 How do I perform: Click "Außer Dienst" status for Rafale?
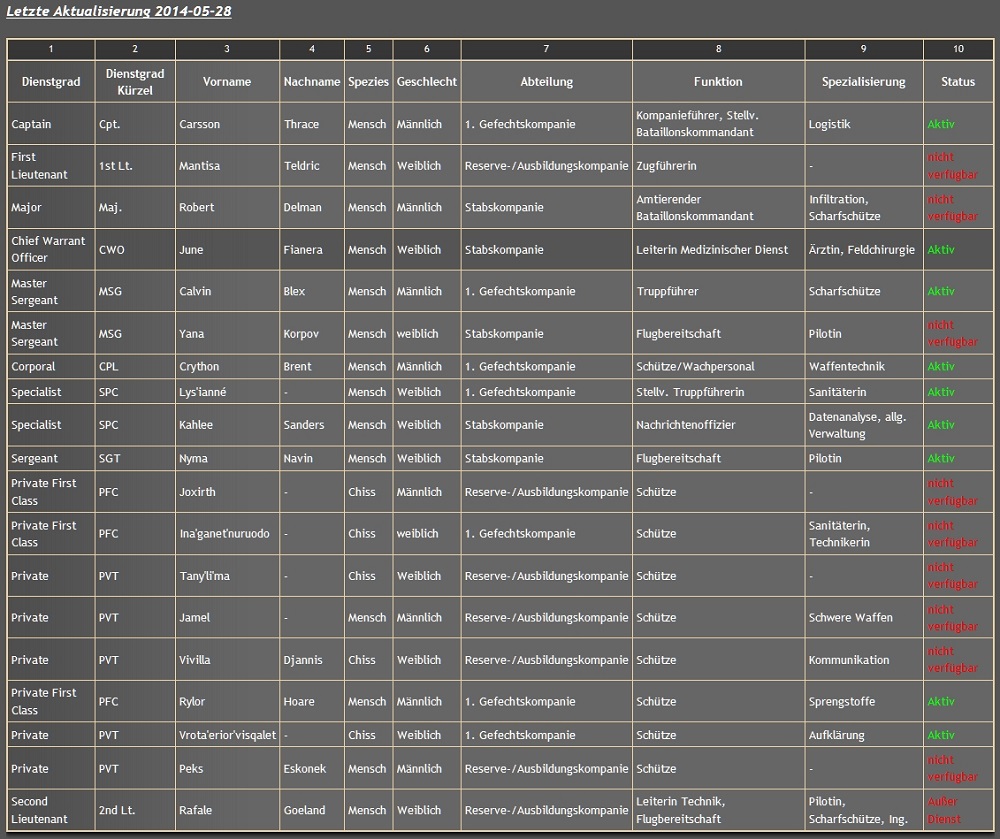(x=943, y=810)
